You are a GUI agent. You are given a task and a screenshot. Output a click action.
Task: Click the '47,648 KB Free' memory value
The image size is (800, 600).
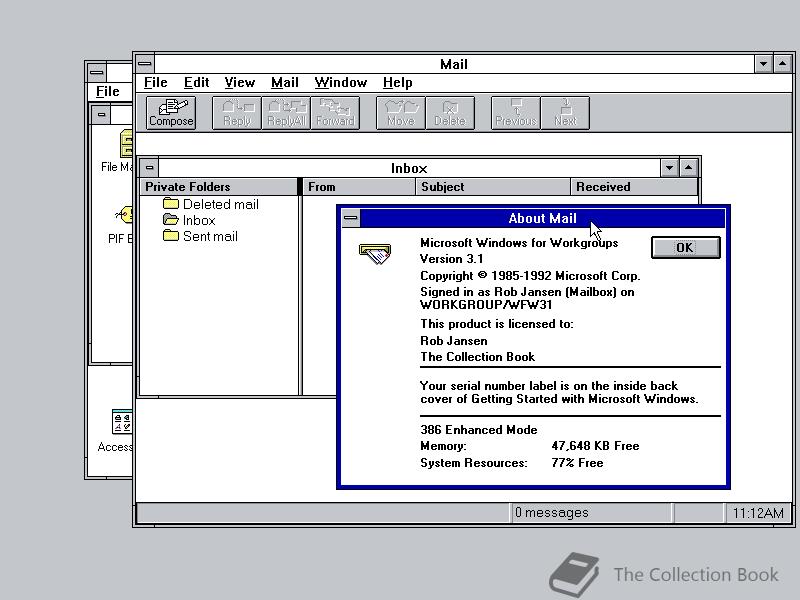pyautogui.click(x=595, y=446)
